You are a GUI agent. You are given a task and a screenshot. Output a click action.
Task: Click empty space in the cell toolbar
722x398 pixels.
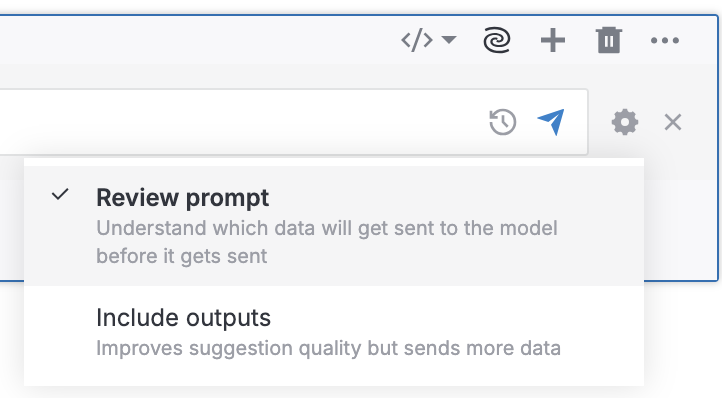198,40
